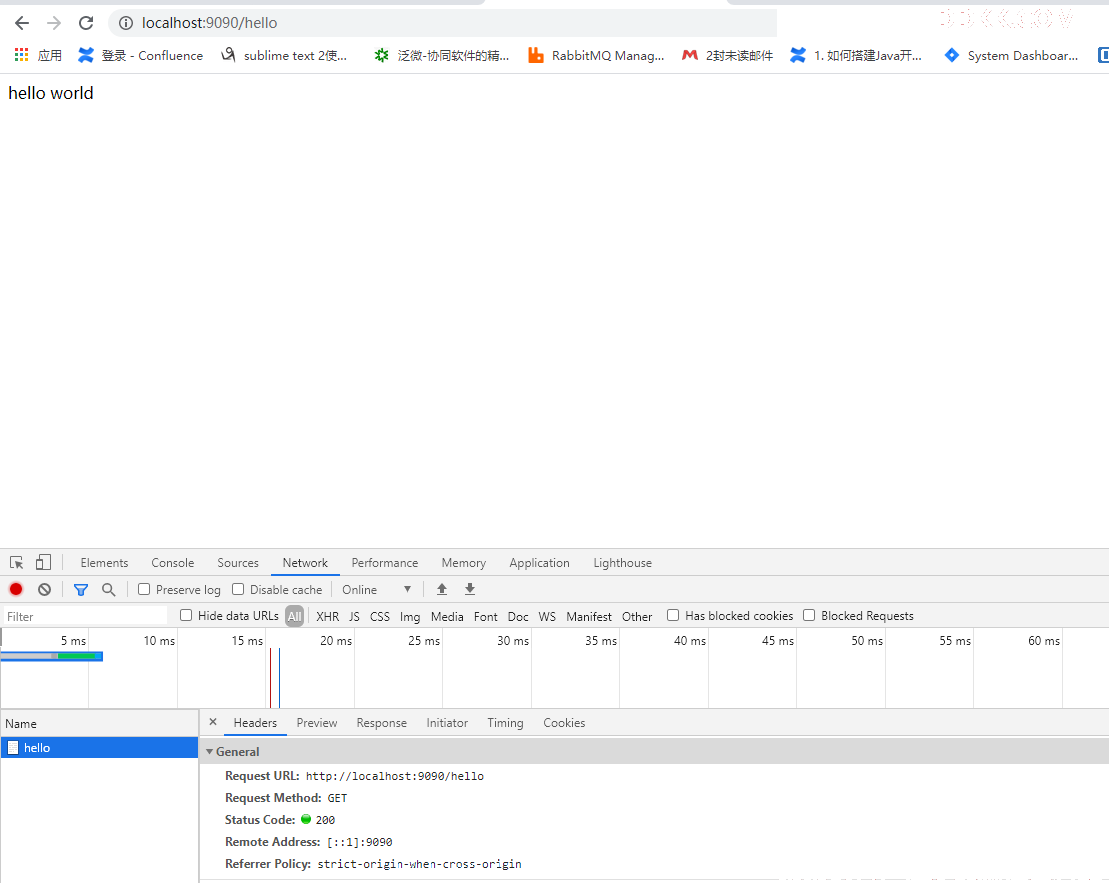The width and height of the screenshot is (1109, 883).
Task: Click the strict-origin-when-cross-origin policy value
Action: click(419, 864)
